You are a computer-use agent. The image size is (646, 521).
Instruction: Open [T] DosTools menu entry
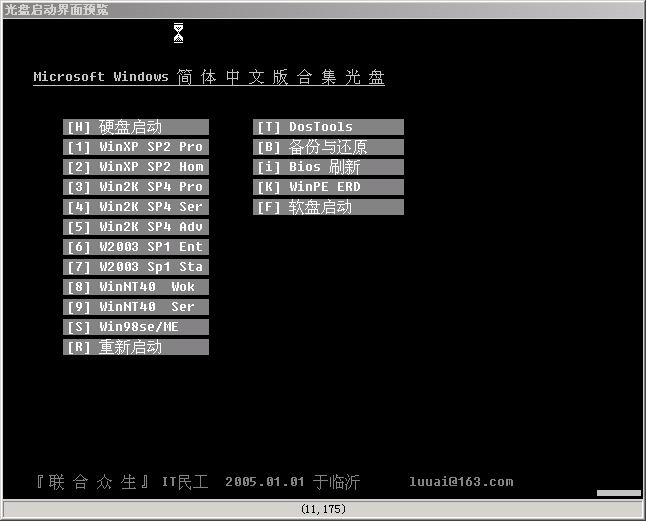click(x=328, y=127)
